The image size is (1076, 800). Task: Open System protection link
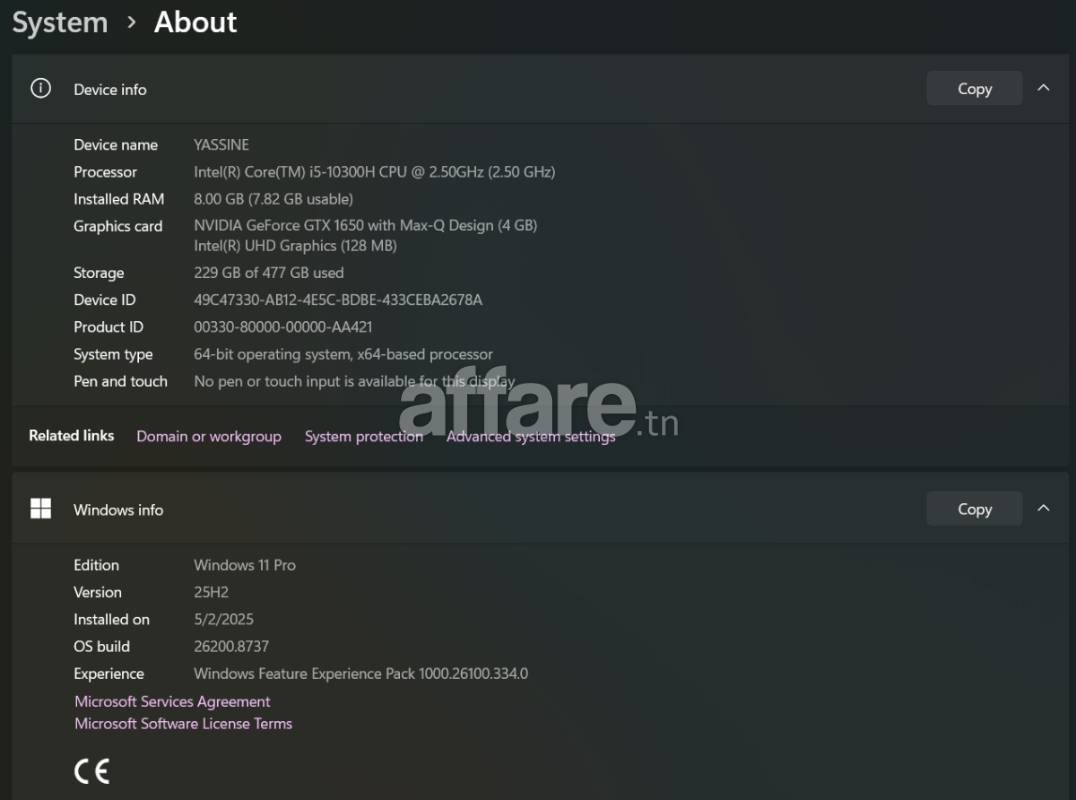coord(364,436)
